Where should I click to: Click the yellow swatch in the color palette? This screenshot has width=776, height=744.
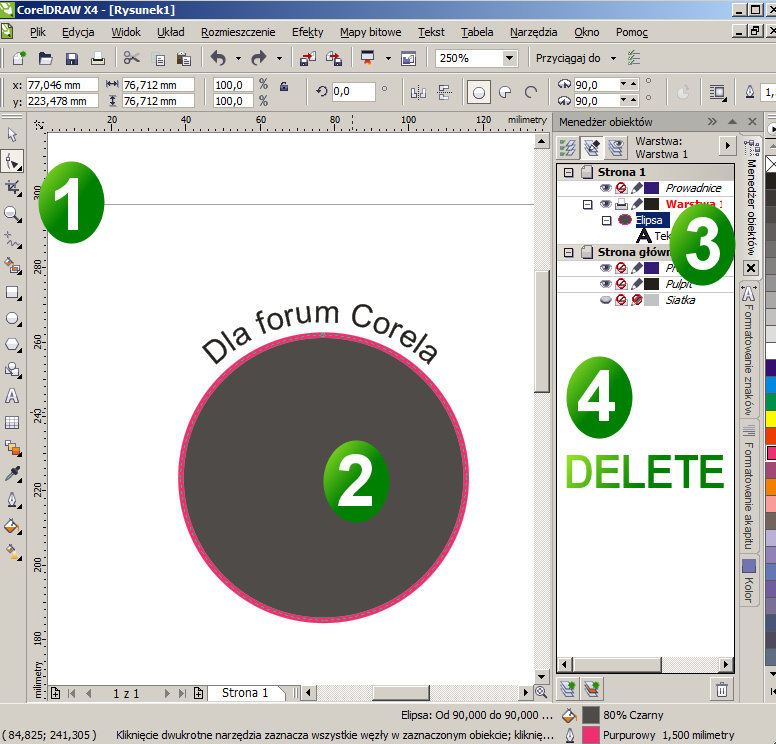[x=770, y=418]
